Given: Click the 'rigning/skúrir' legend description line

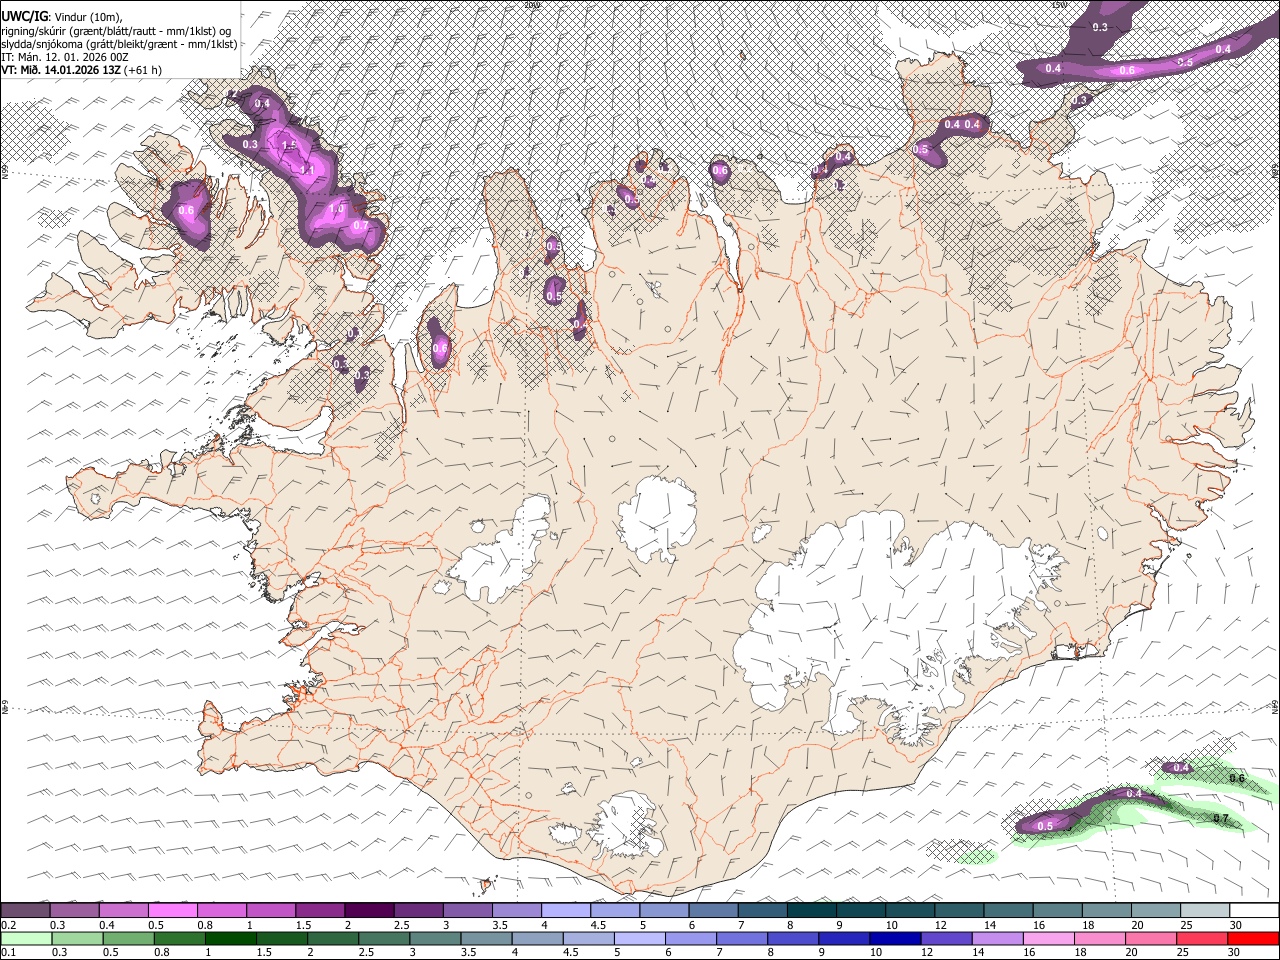Looking at the screenshot, I should 116,31.
